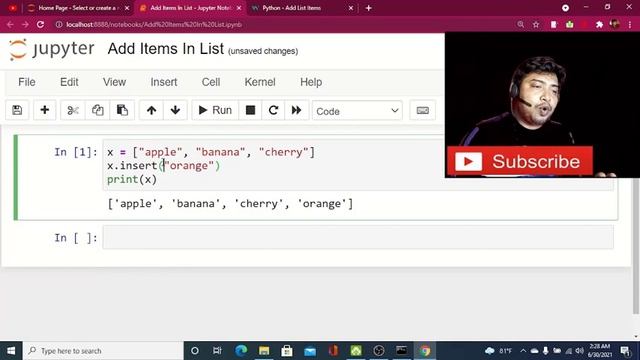This screenshot has height=360, width=640.
Task: Open Microsoft Edge from the taskbar
Action: (241, 351)
